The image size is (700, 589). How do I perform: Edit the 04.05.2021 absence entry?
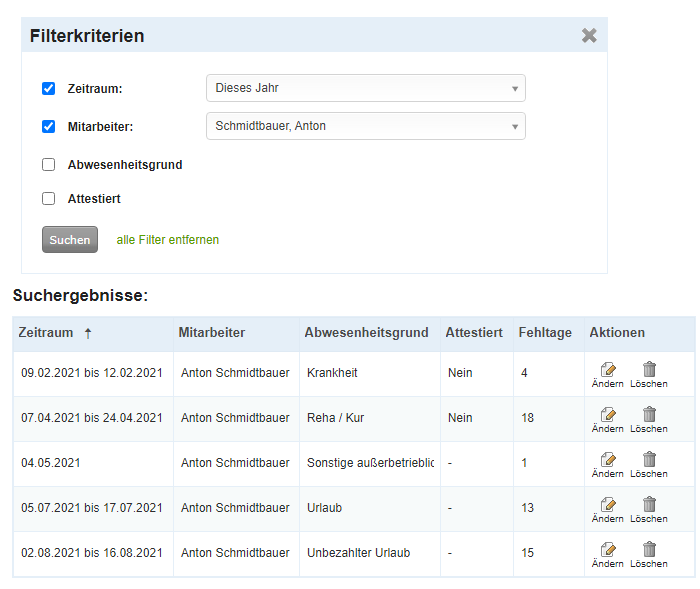[608, 465]
